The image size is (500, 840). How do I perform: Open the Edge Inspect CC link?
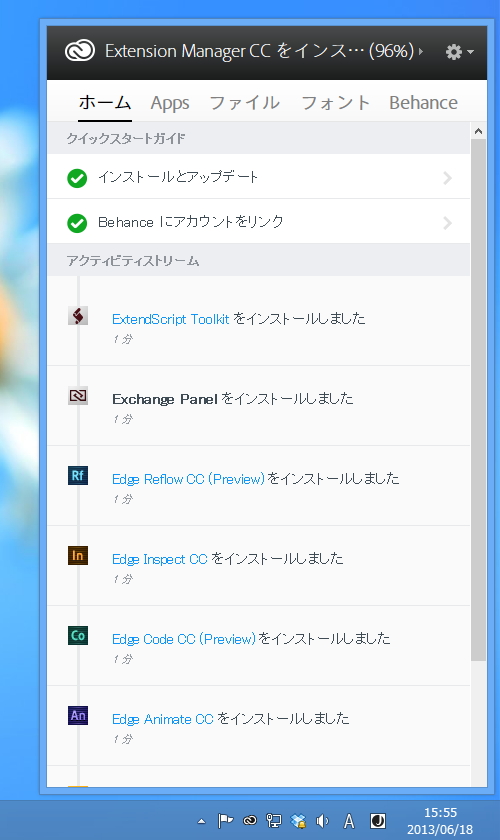160,559
